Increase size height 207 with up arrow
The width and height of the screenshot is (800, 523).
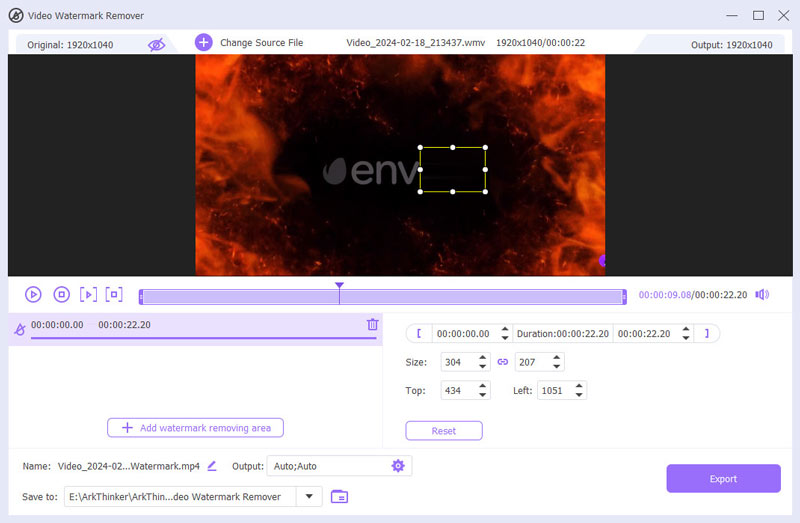point(557,358)
